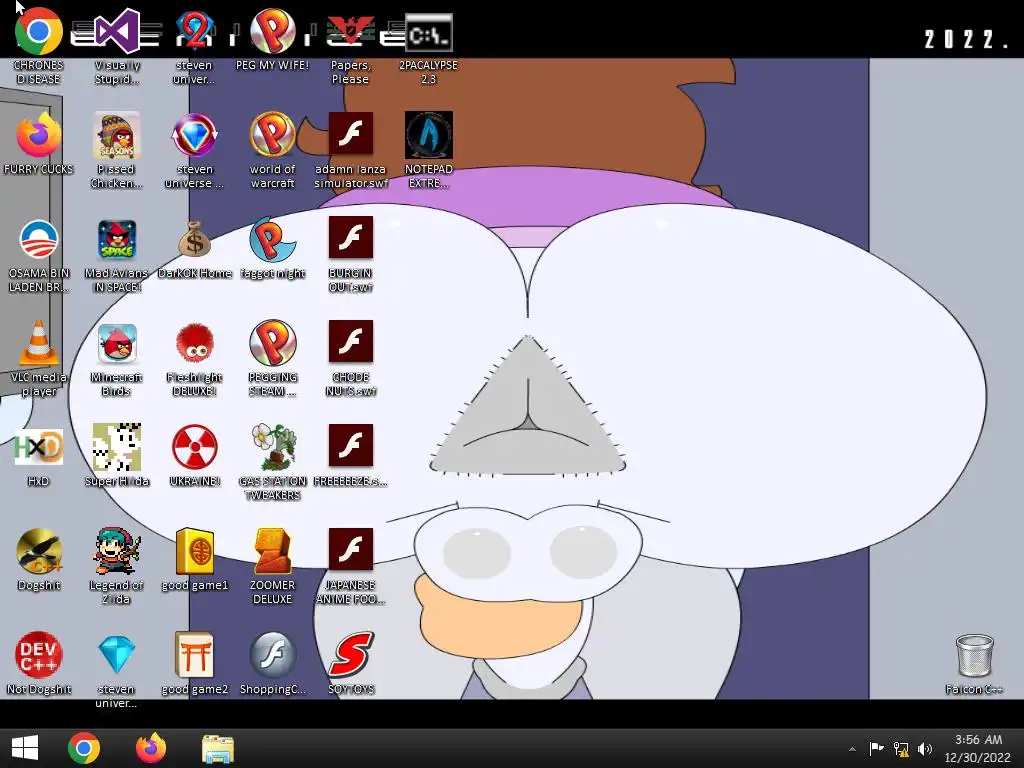Open the Bejeweled gem icon labeled steven universe
1024x768 pixels.
[195, 135]
